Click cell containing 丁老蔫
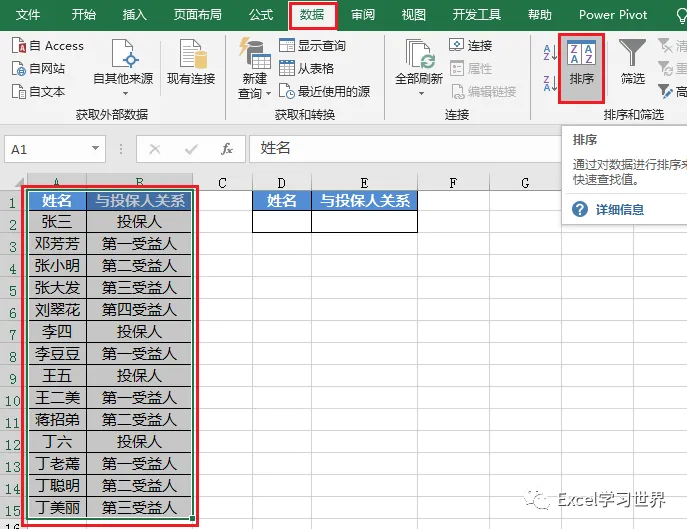Screen dimensions: 687x529 [57, 464]
